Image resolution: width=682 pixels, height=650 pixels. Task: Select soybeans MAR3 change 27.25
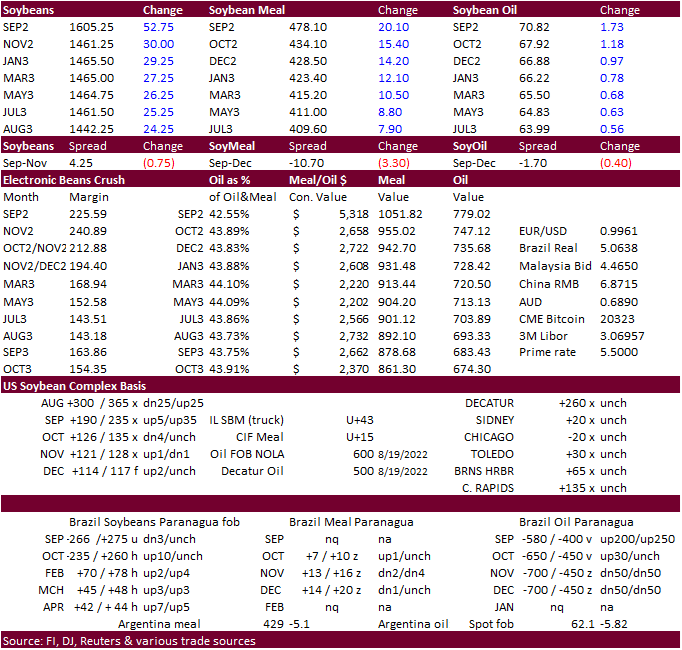(x=158, y=78)
